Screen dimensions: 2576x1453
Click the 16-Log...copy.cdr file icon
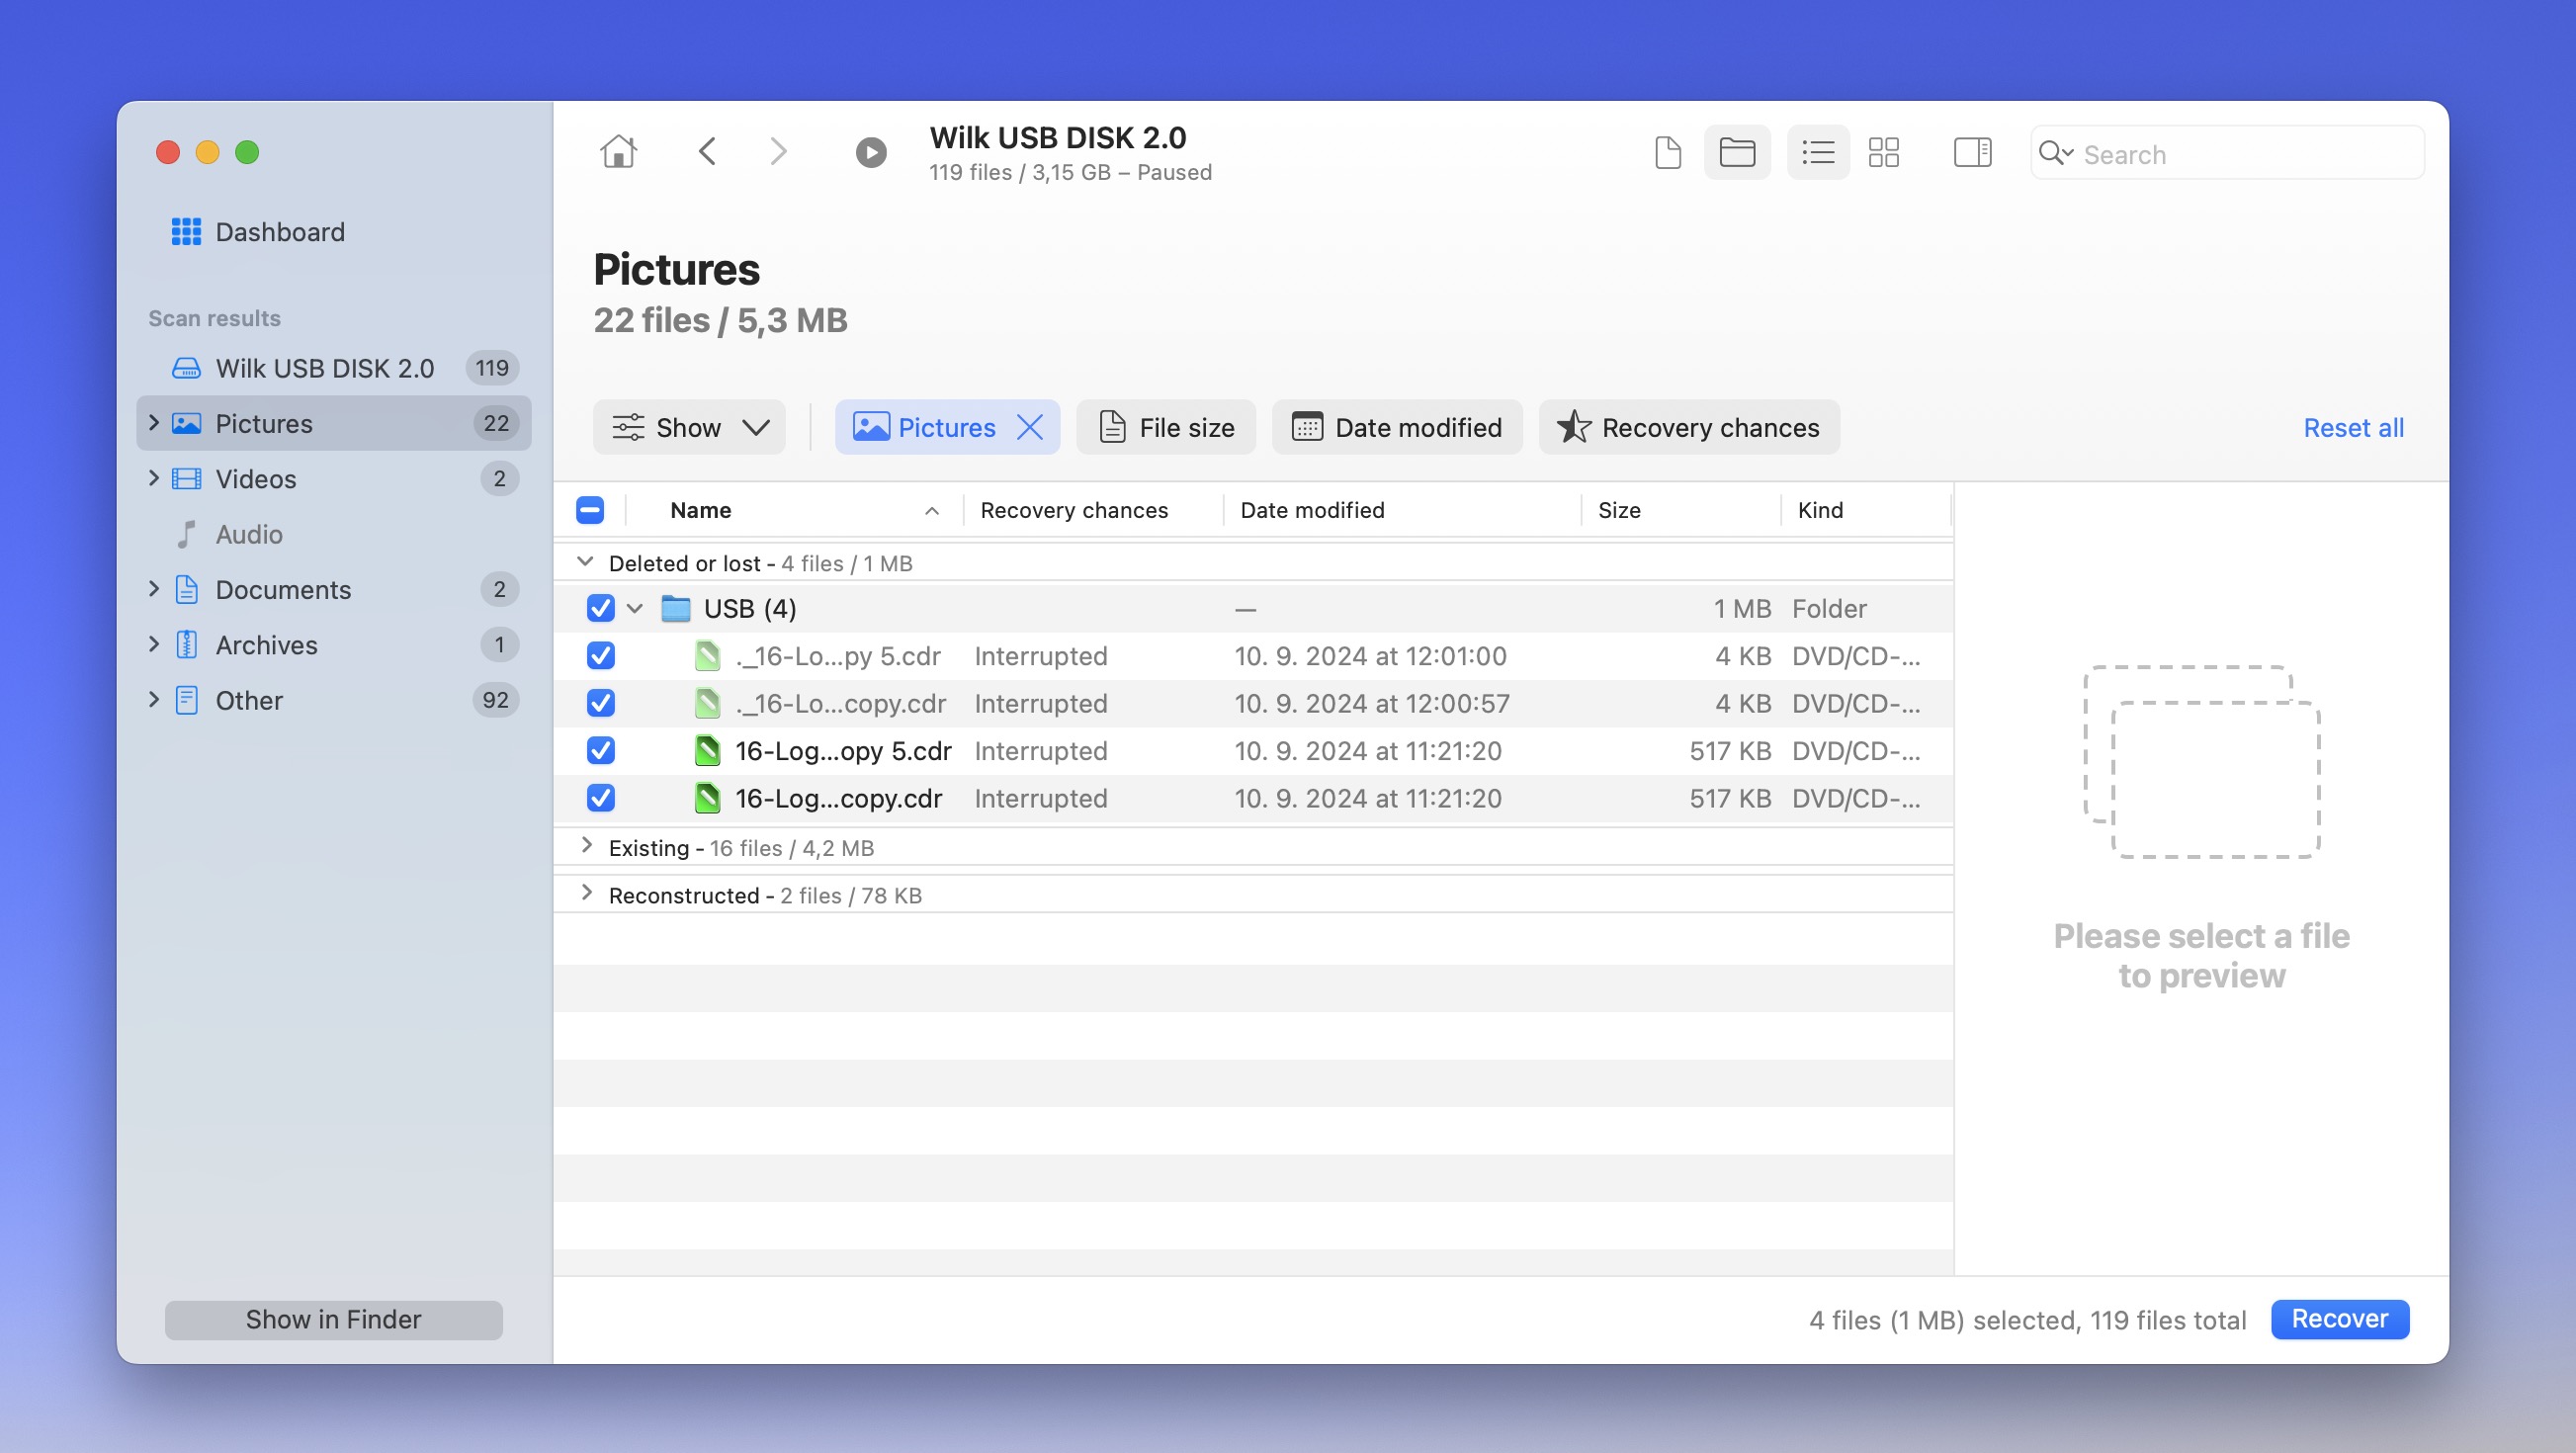pyautogui.click(x=707, y=798)
